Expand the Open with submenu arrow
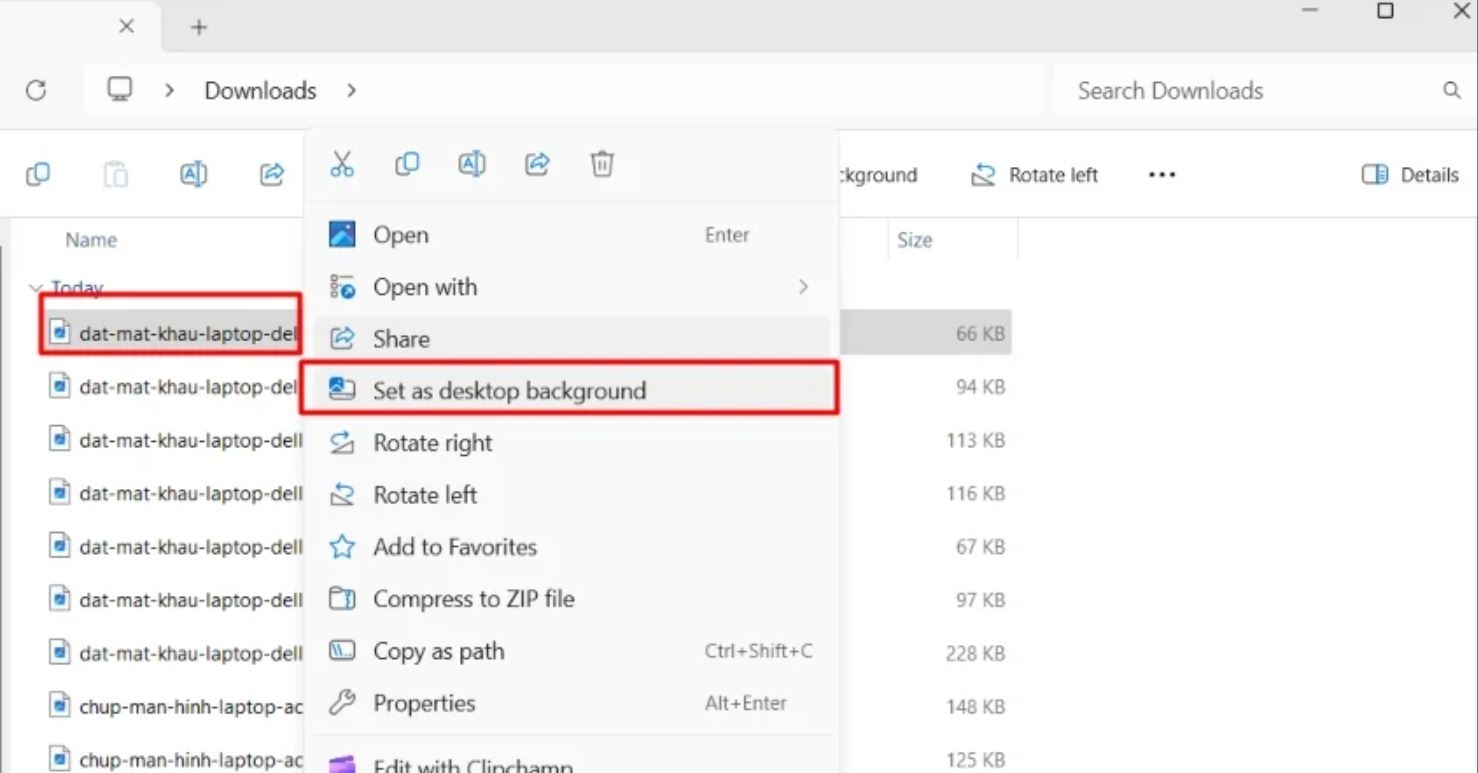The height and width of the screenshot is (773, 1478). pyautogui.click(x=802, y=287)
